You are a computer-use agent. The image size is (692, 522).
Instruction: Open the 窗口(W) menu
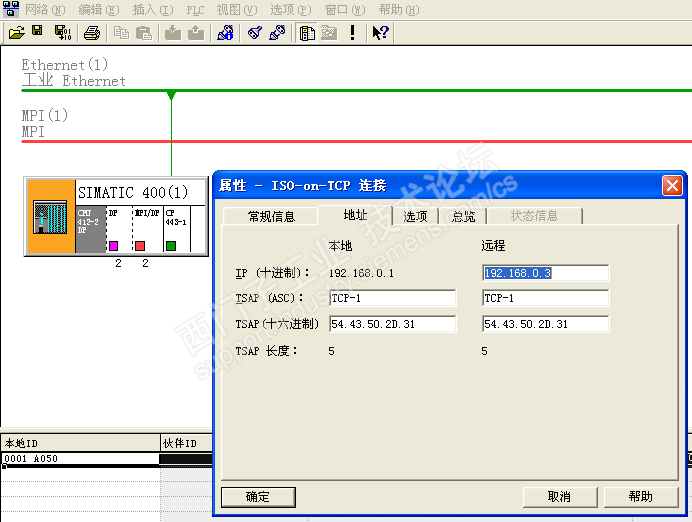pyautogui.click(x=345, y=9)
